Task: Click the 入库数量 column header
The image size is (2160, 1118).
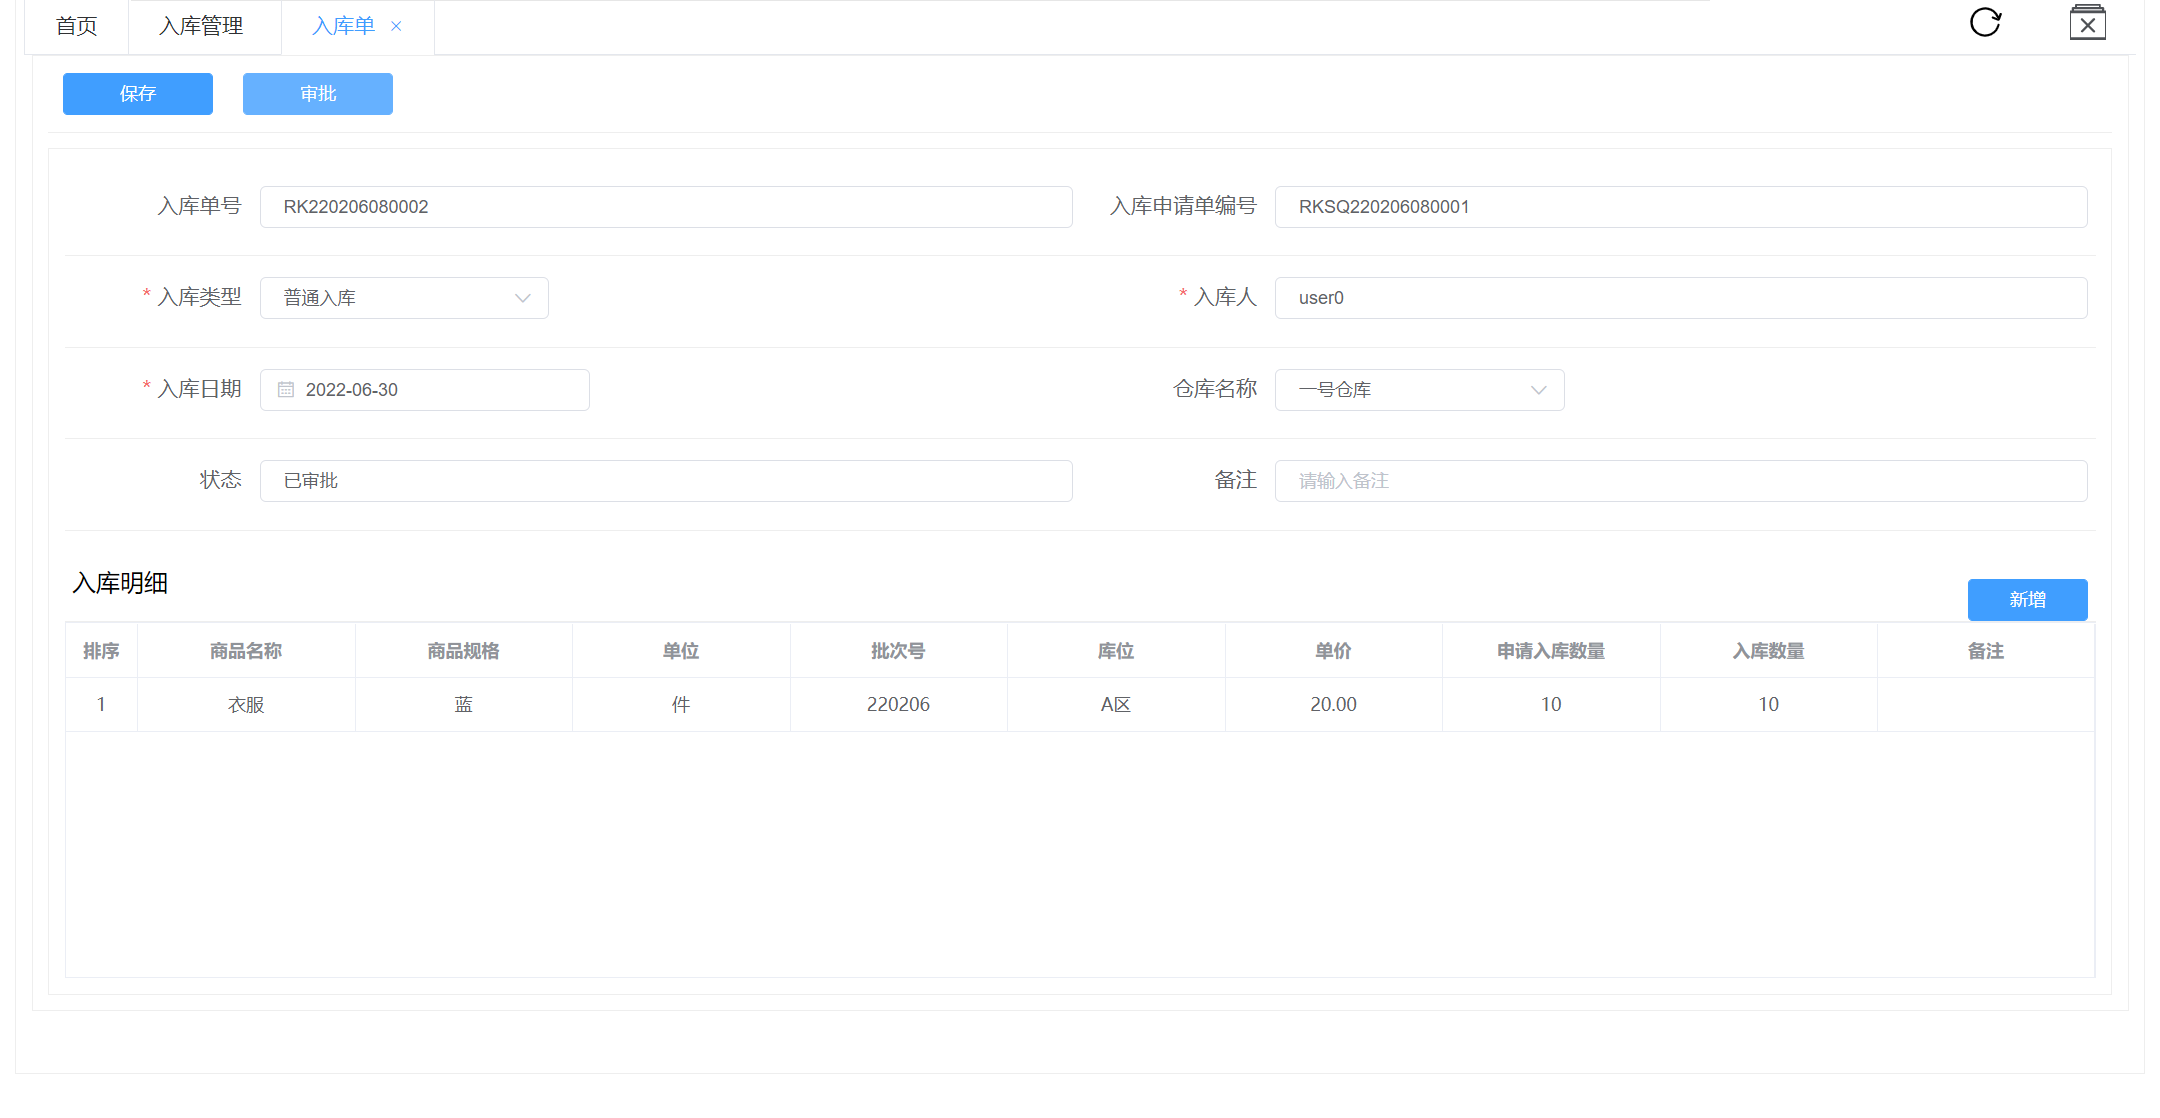Action: (1768, 651)
